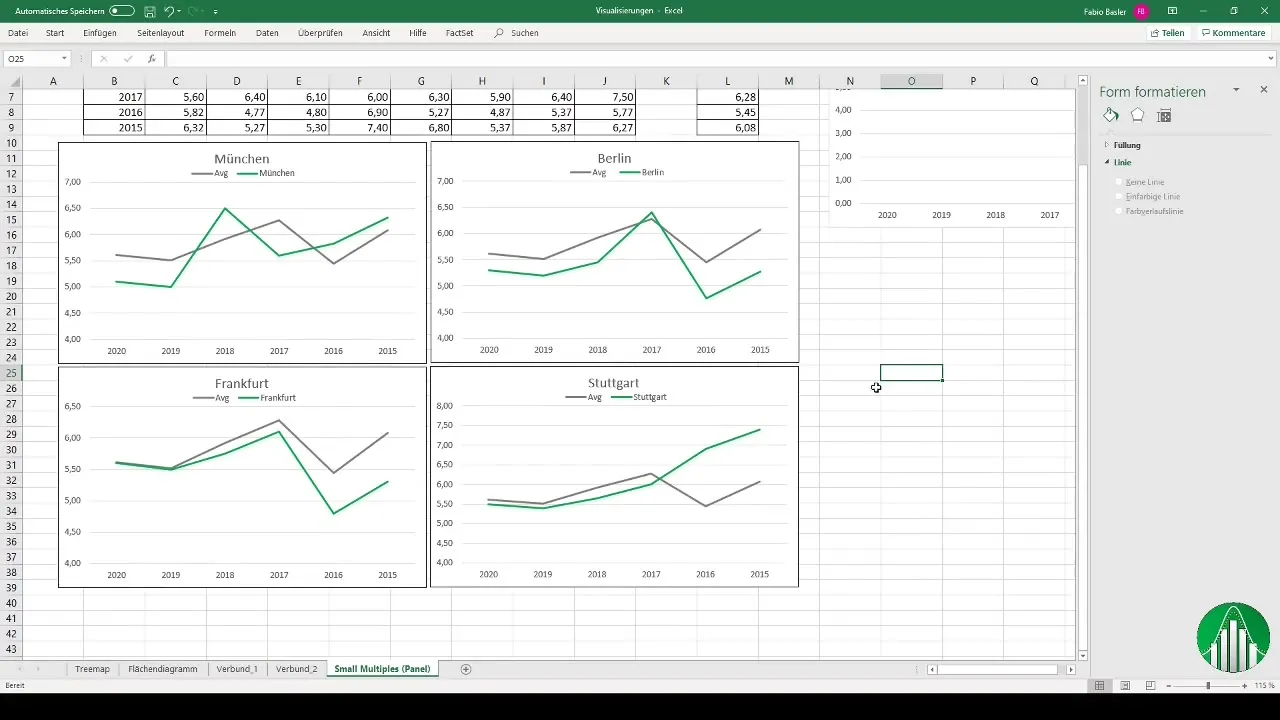Image resolution: width=1280 pixels, height=720 pixels.
Task: Select the München chart title
Action: click(x=242, y=159)
